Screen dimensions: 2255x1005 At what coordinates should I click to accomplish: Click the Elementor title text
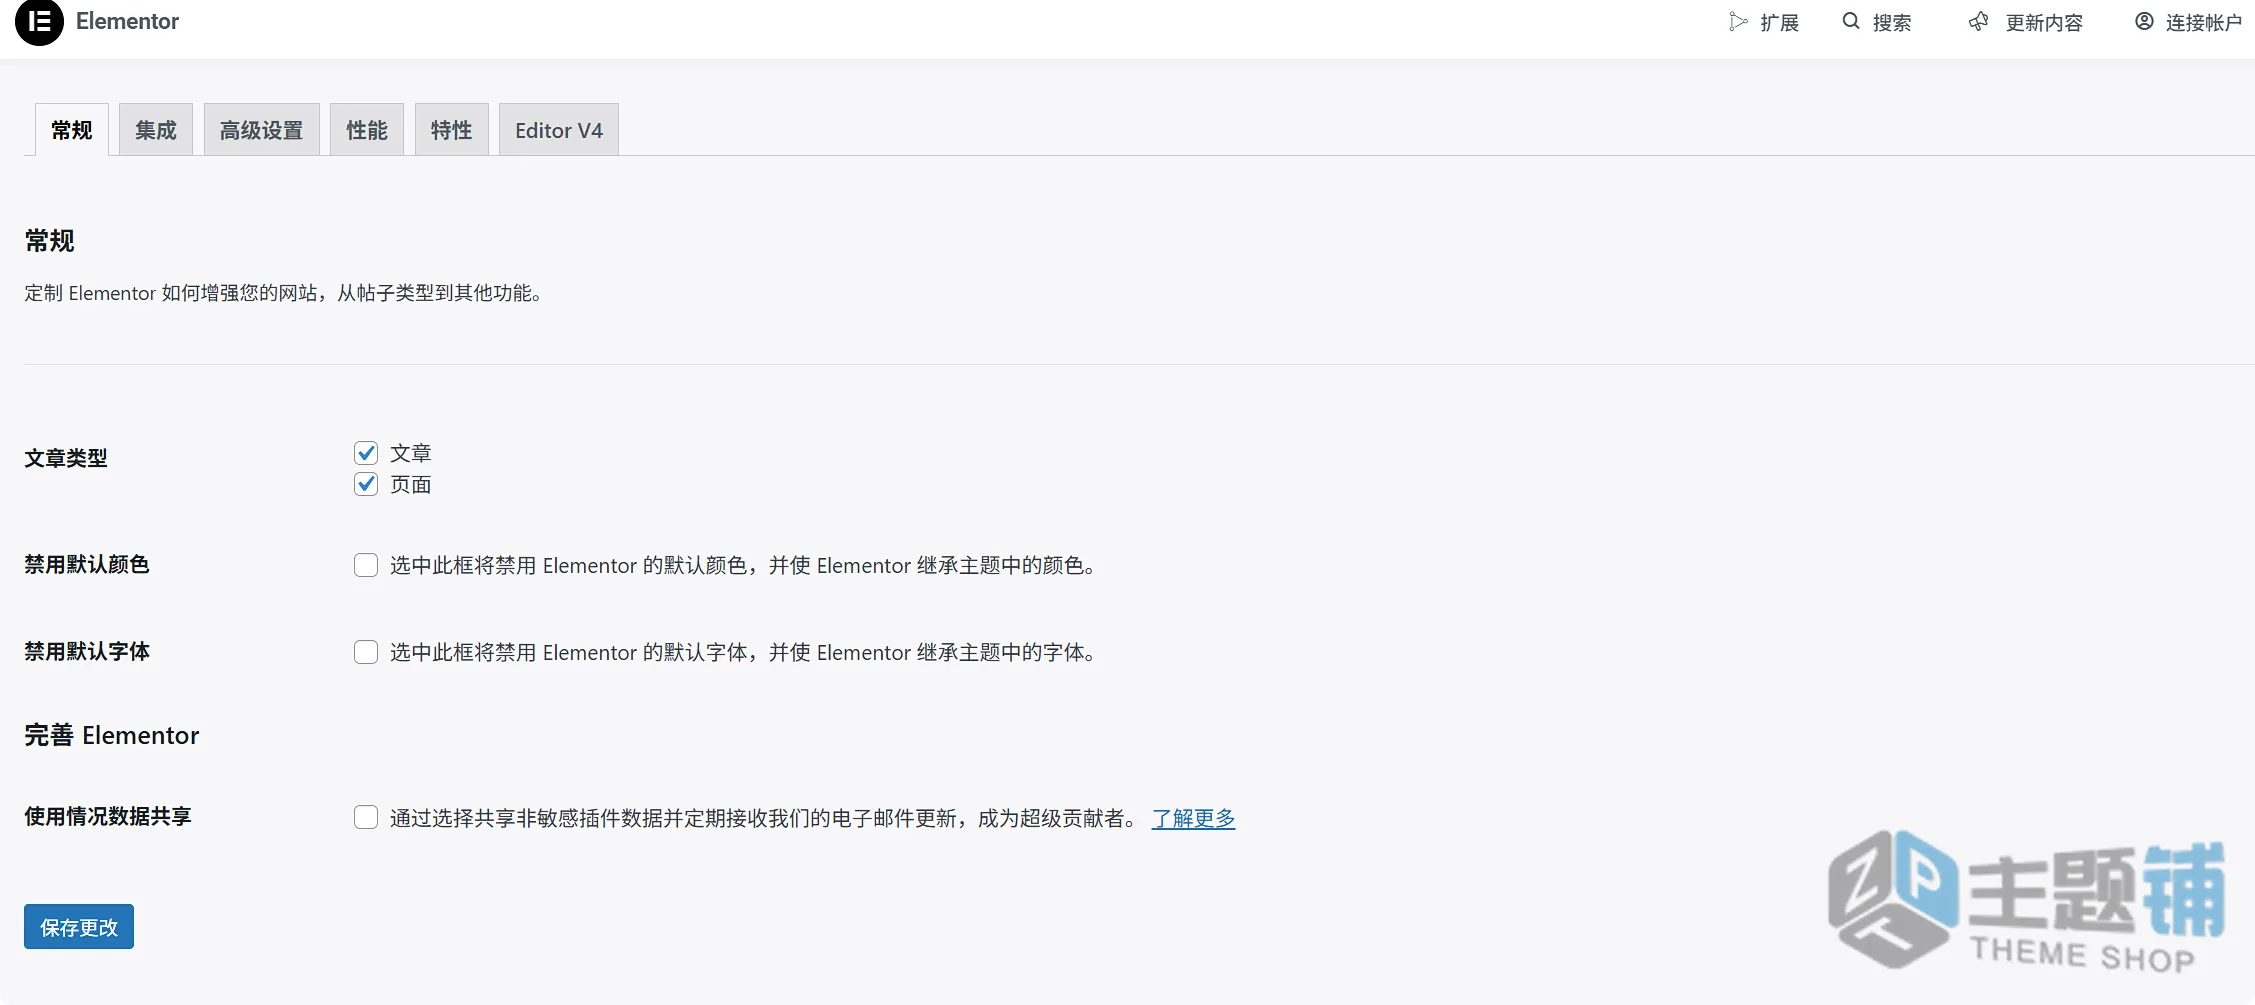pos(127,21)
